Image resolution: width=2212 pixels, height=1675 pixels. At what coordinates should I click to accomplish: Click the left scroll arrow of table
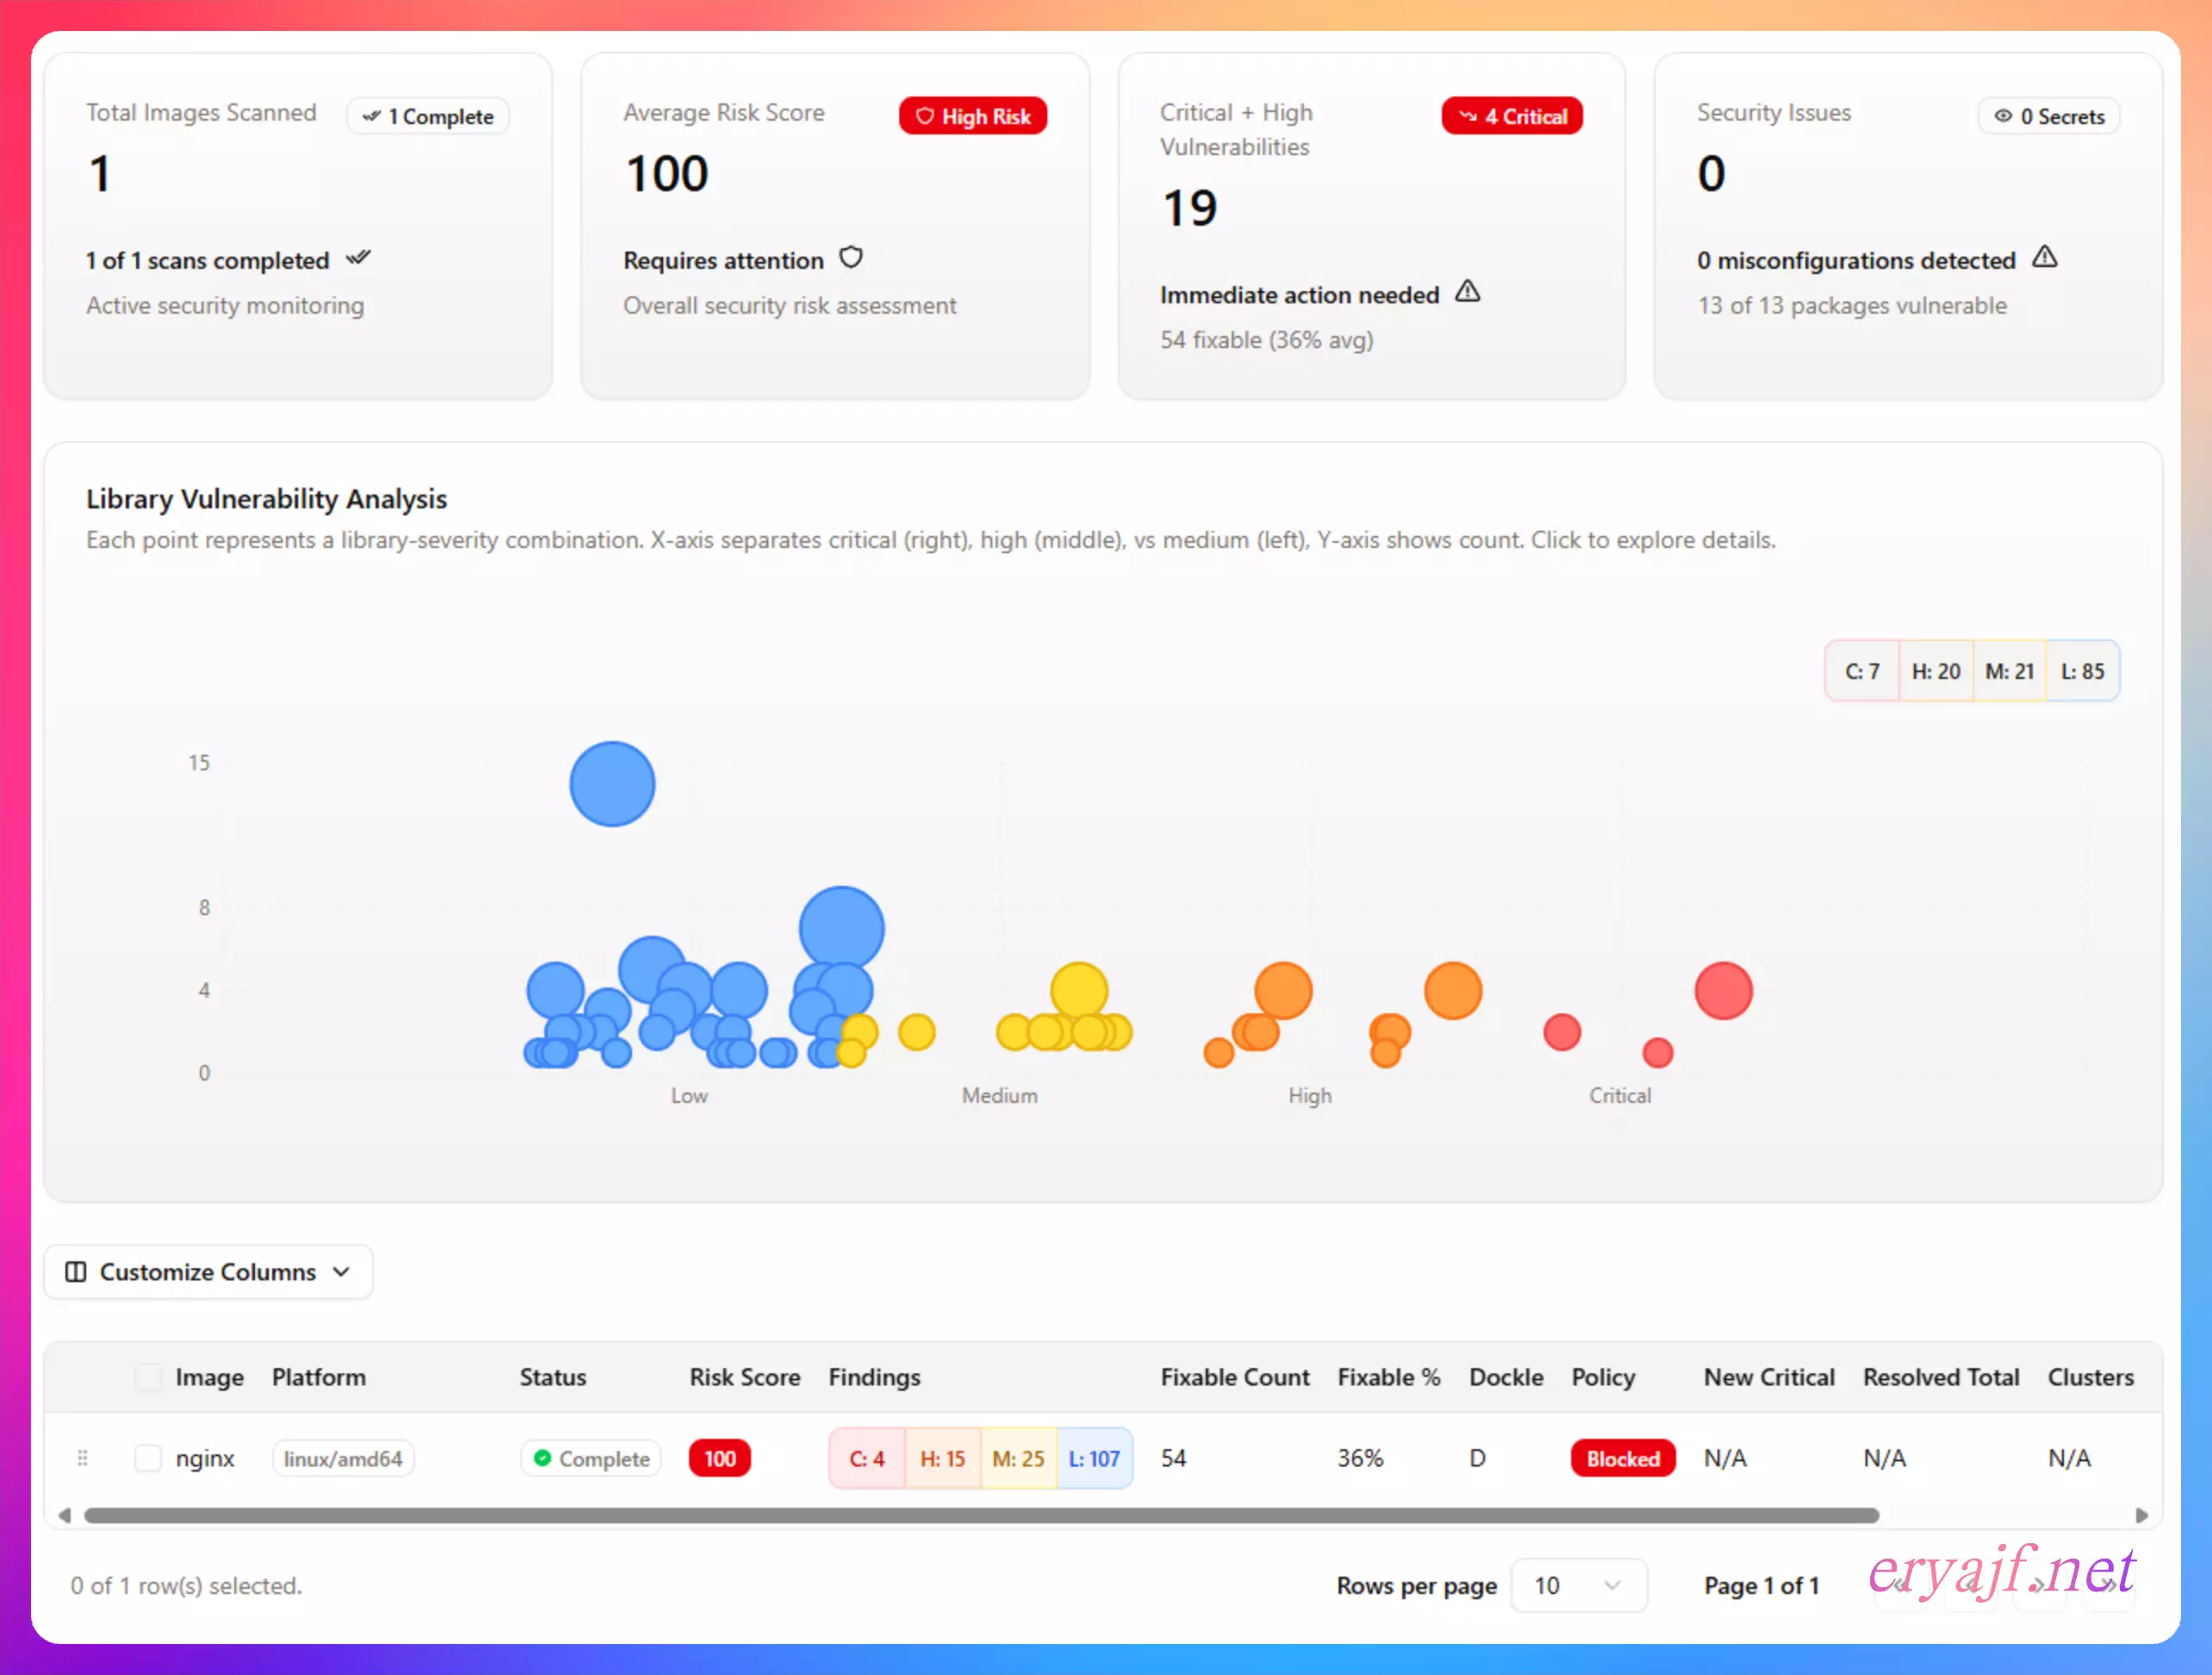(x=65, y=1515)
